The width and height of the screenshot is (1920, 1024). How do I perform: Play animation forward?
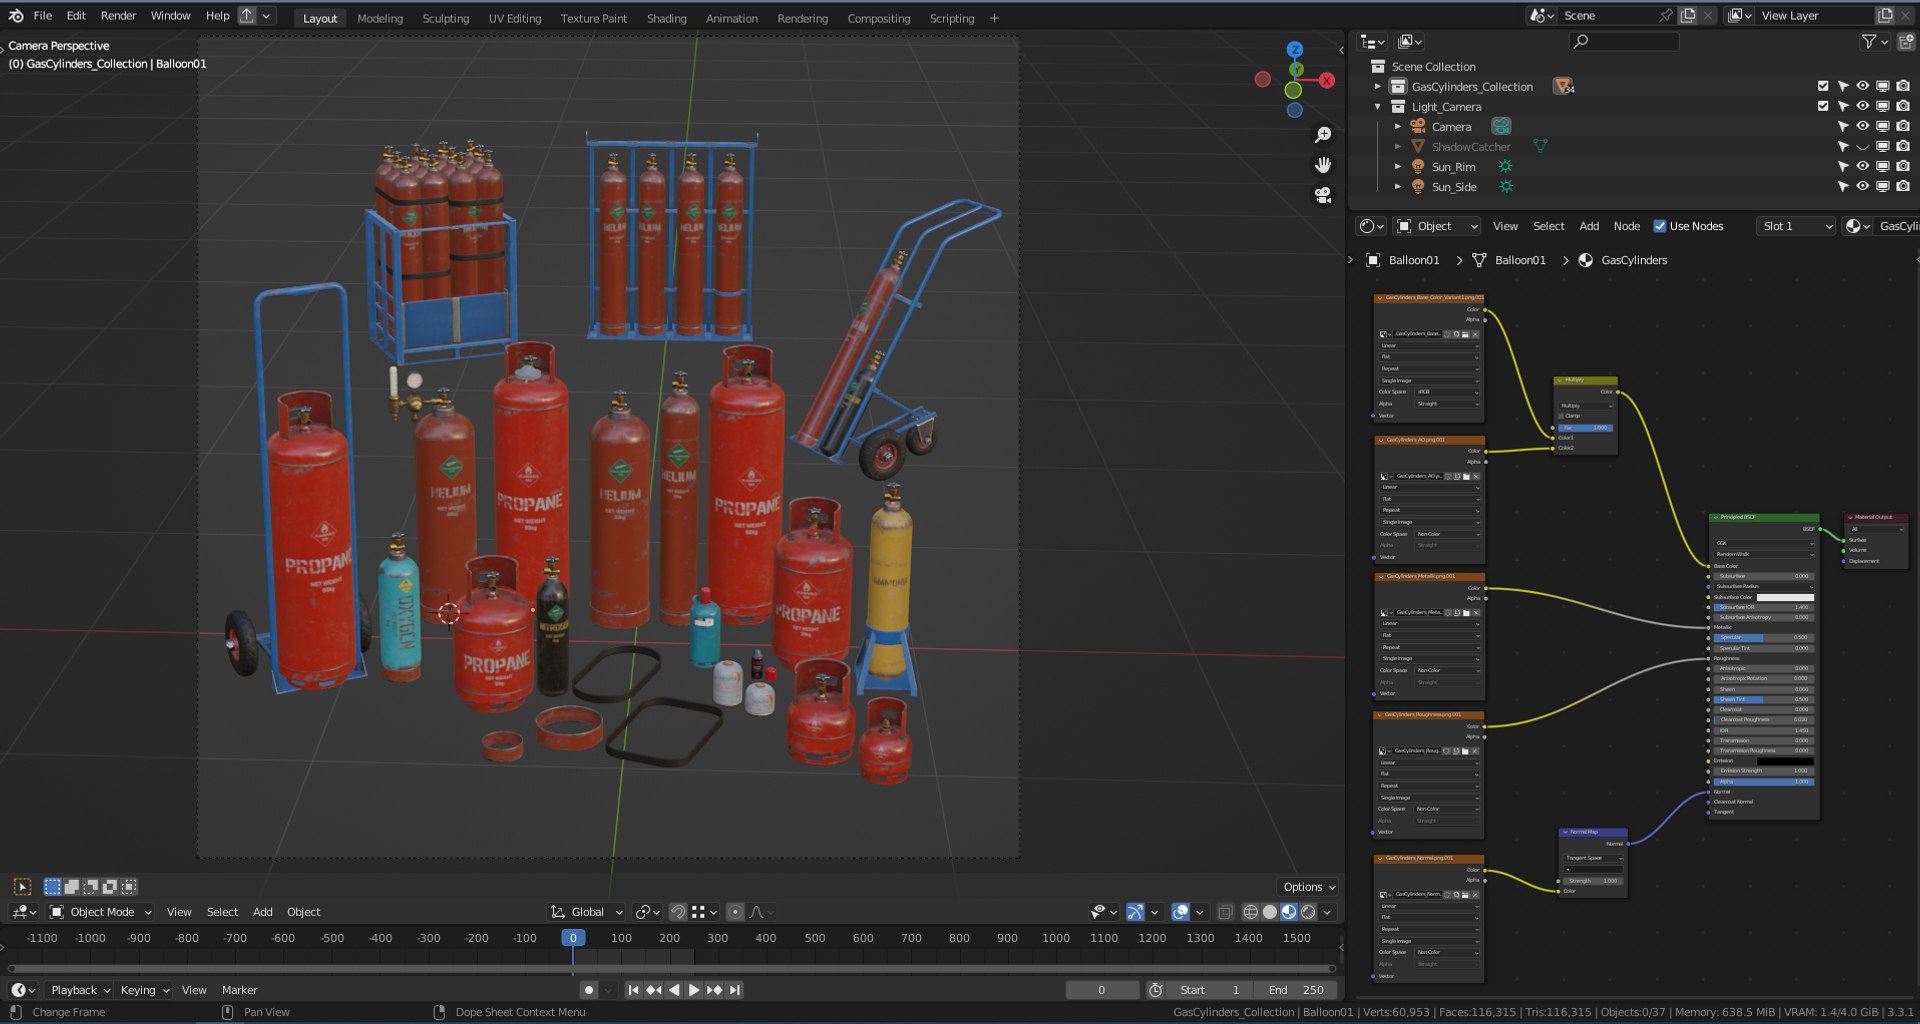(x=693, y=990)
